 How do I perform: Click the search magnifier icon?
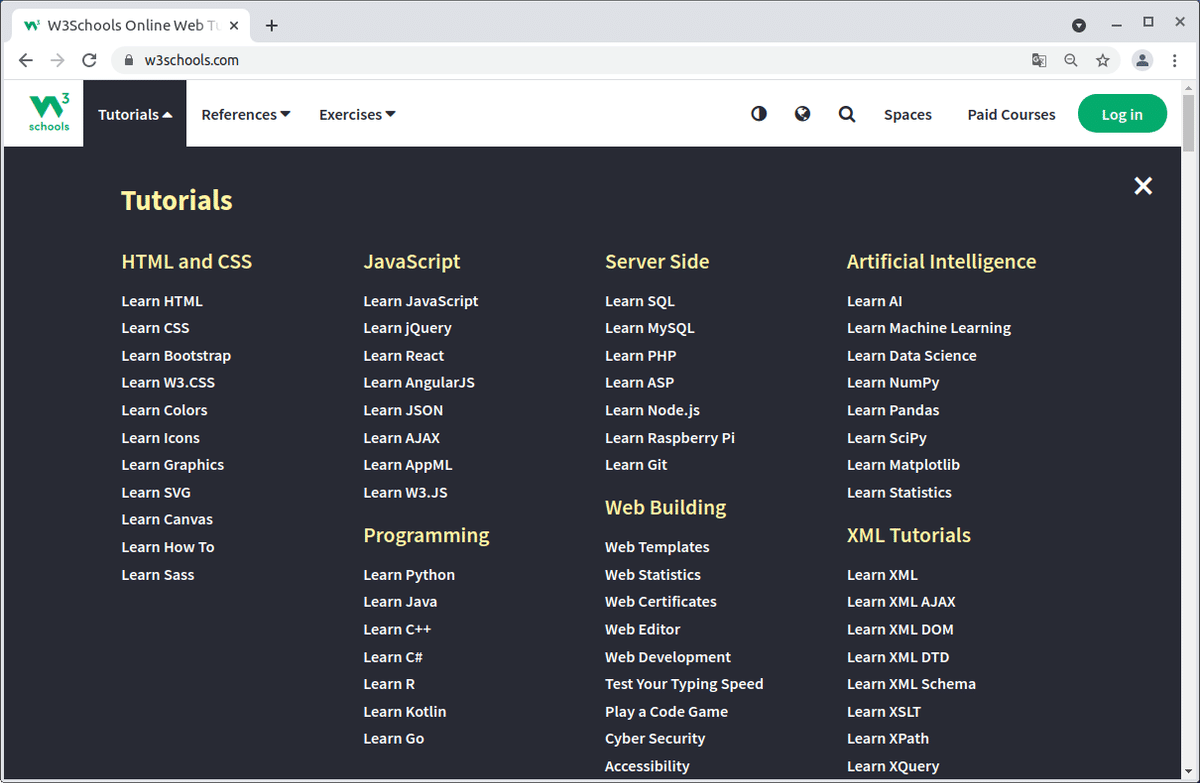tap(847, 114)
